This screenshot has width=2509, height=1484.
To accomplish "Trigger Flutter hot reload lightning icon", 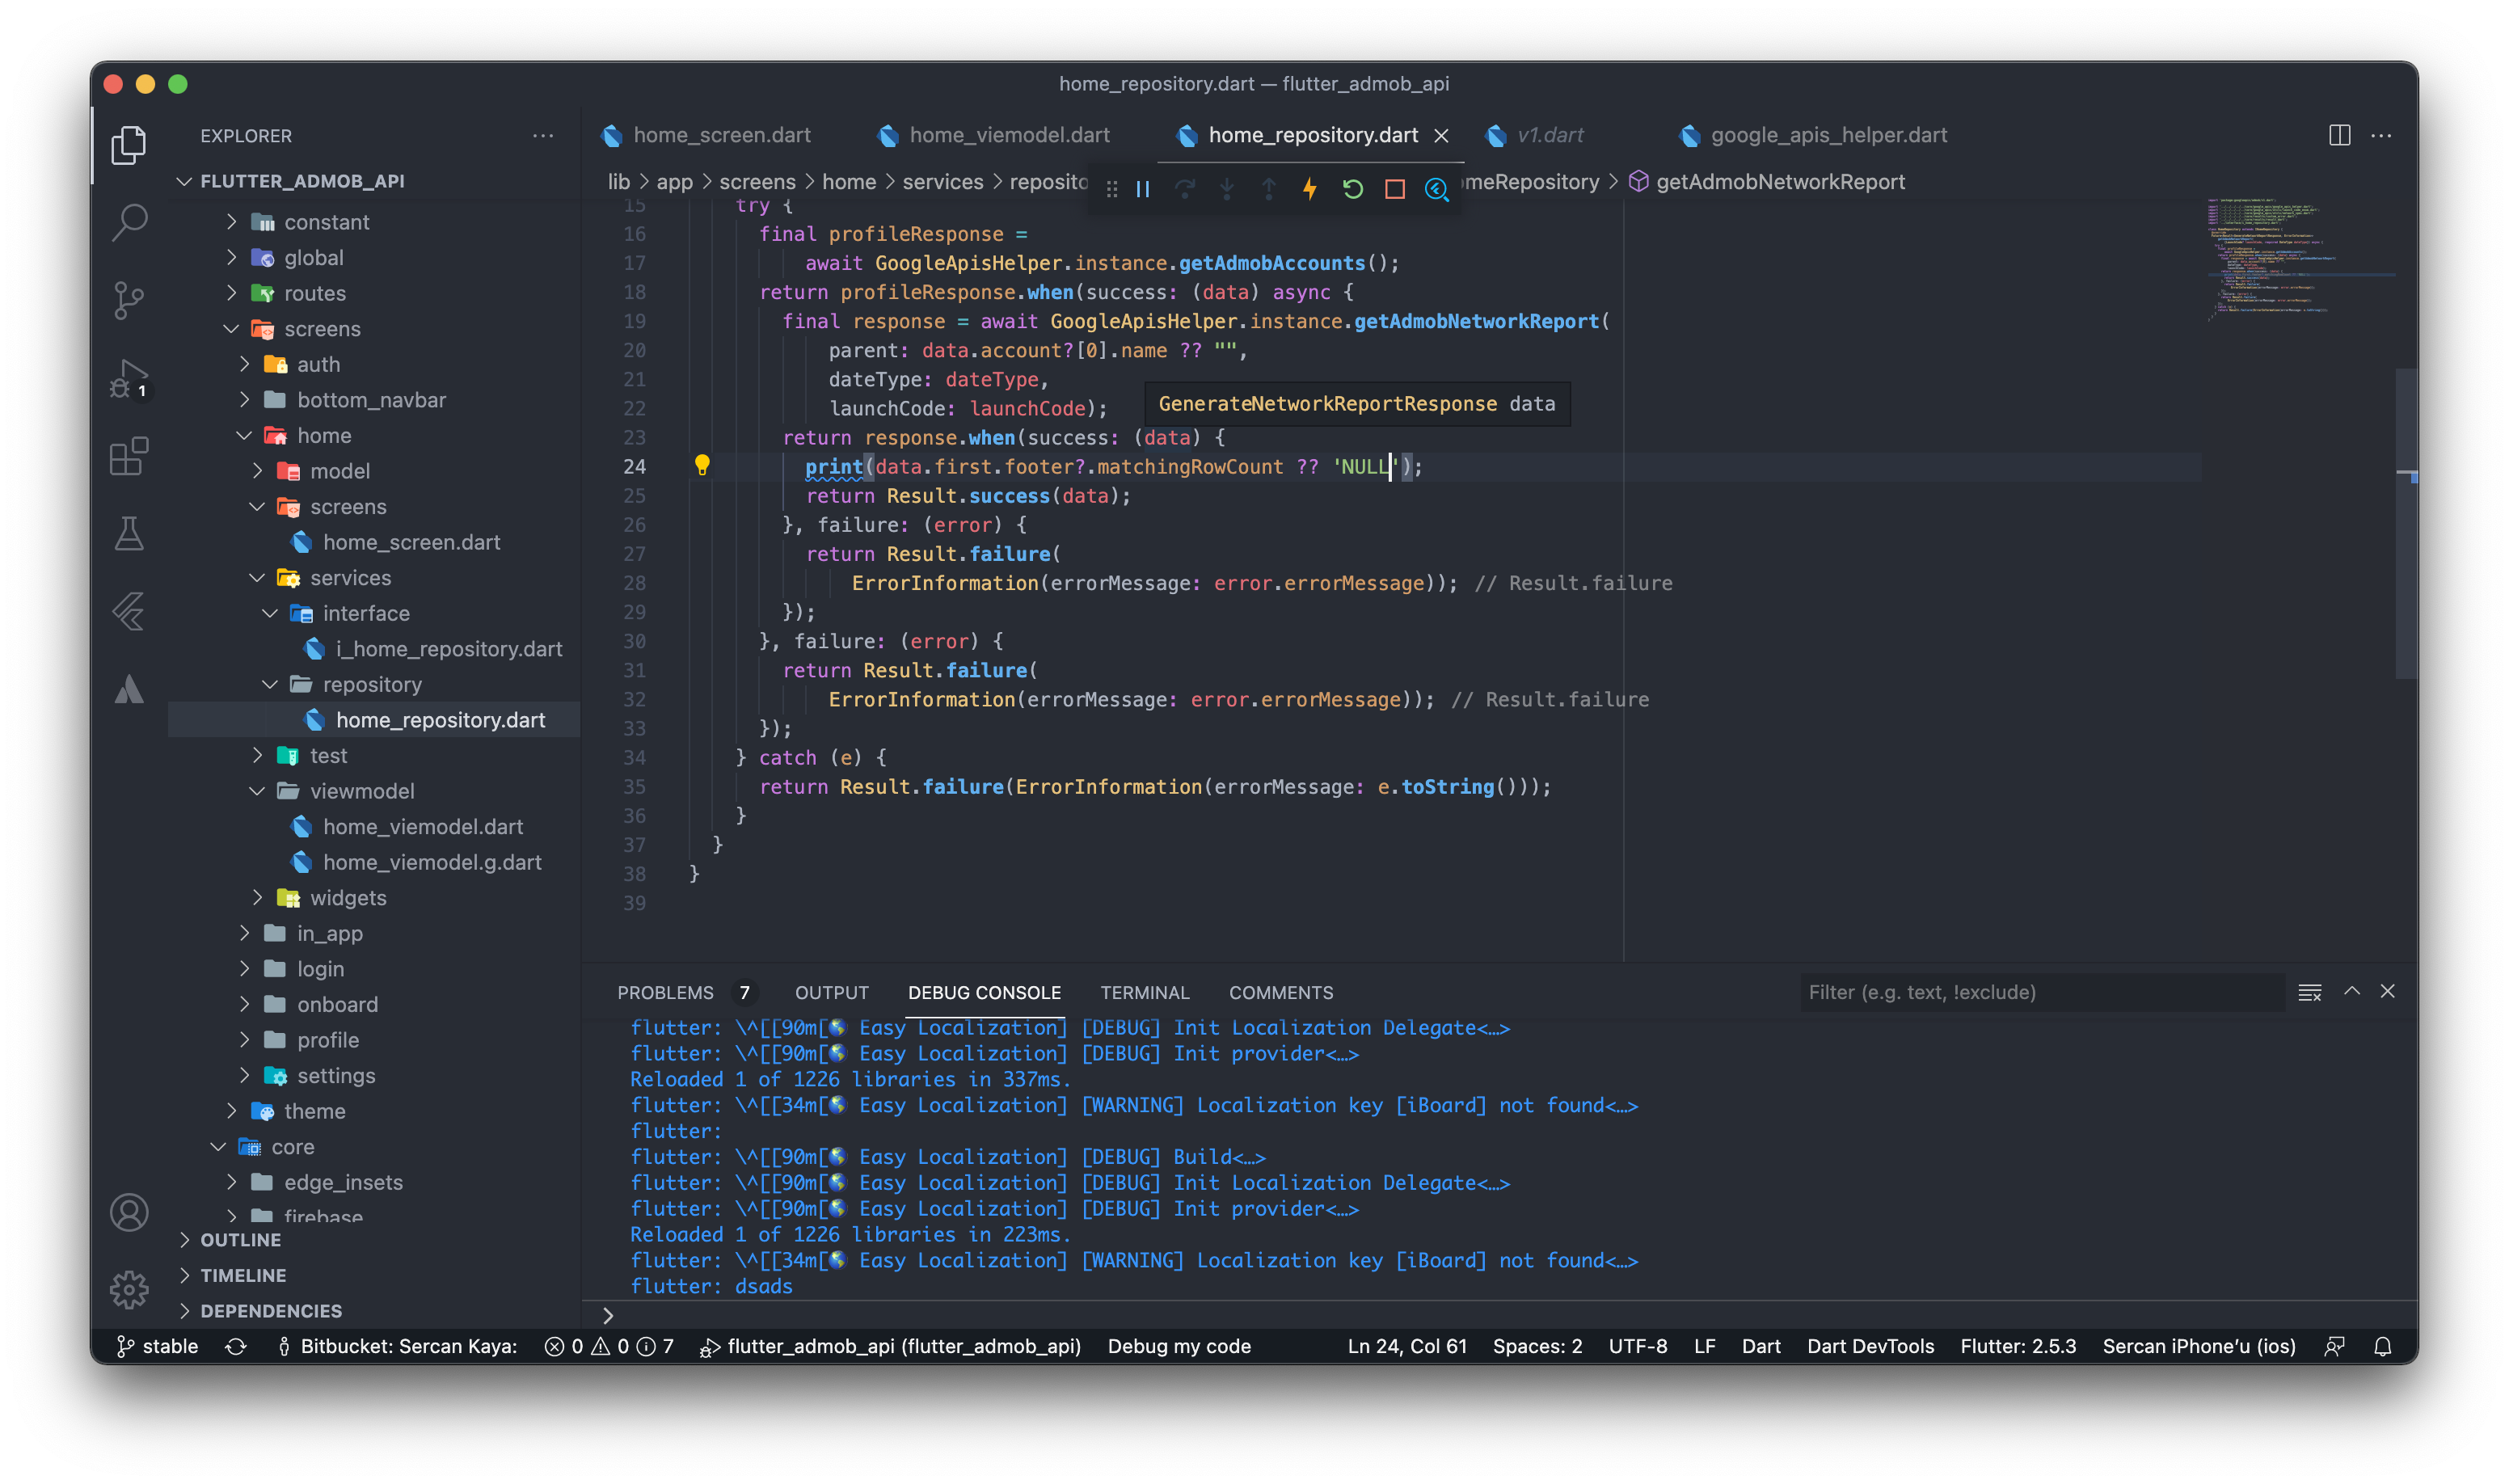I will pos(1310,189).
